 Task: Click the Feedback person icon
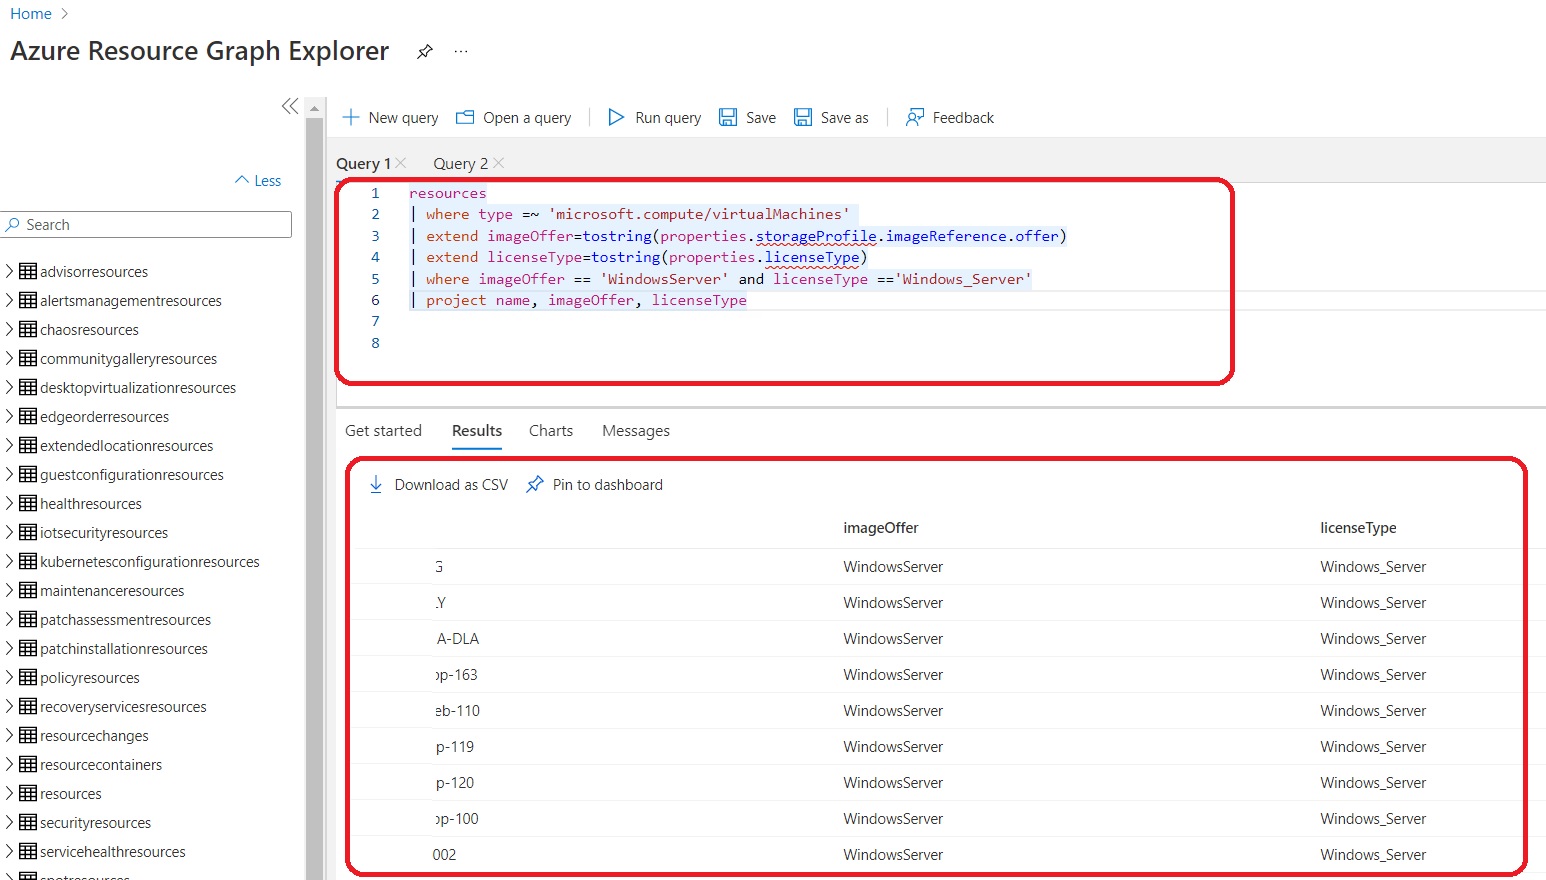tap(914, 117)
